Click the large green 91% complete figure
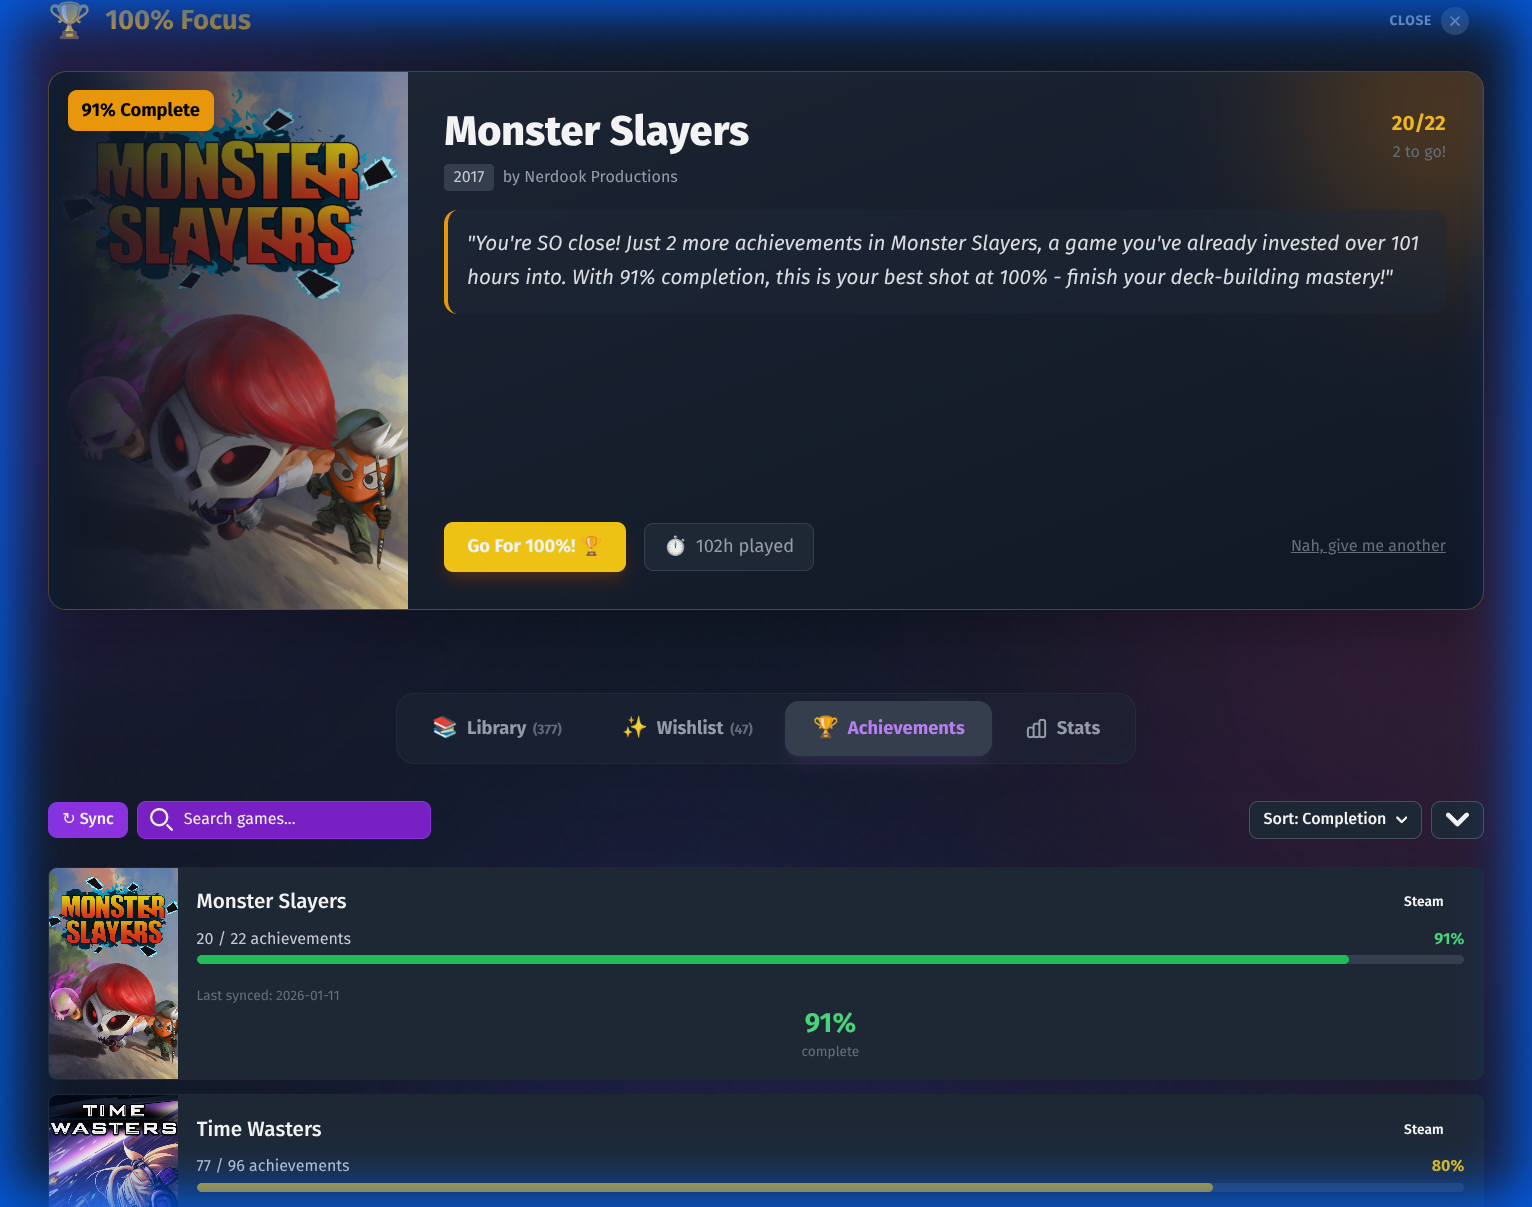Viewport: 1532px width, 1207px height. coord(830,1023)
